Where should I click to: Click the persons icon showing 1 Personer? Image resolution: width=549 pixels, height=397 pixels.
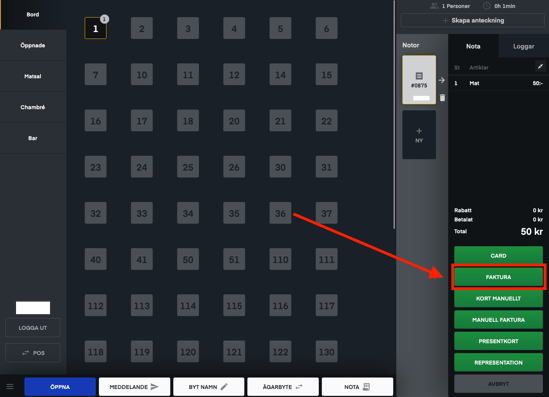coord(434,6)
